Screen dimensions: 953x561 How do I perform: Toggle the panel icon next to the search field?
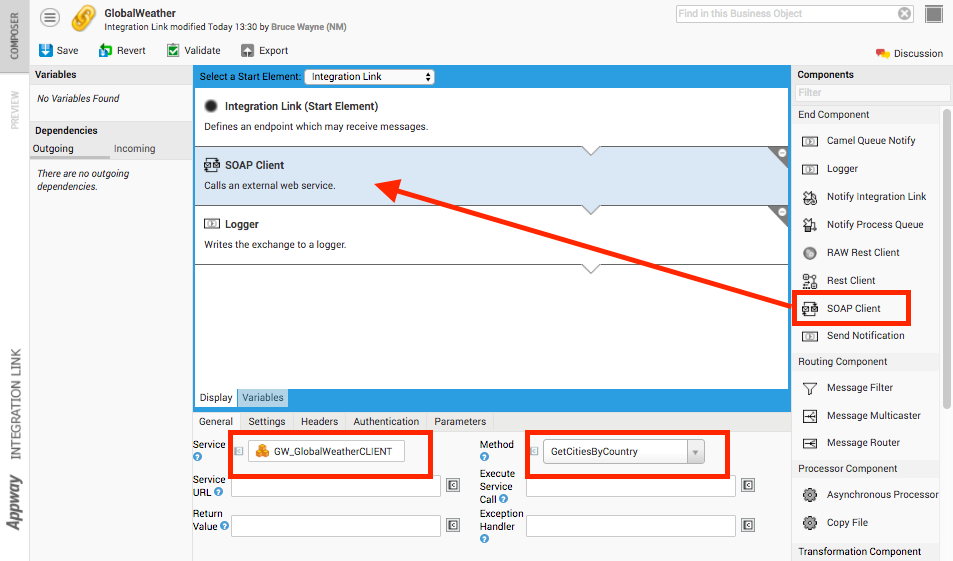[x=934, y=13]
